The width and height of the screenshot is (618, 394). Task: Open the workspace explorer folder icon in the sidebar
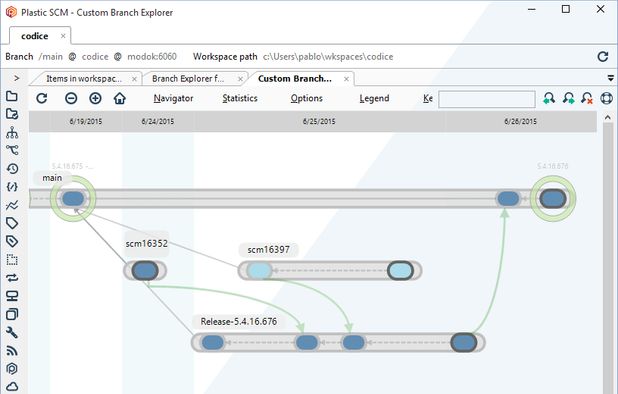[x=12, y=96]
